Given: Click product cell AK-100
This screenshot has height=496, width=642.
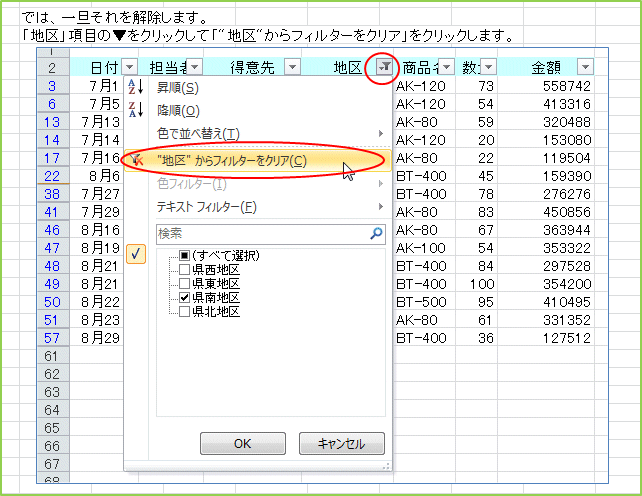Looking at the screenshot, I should pos(425,248).
